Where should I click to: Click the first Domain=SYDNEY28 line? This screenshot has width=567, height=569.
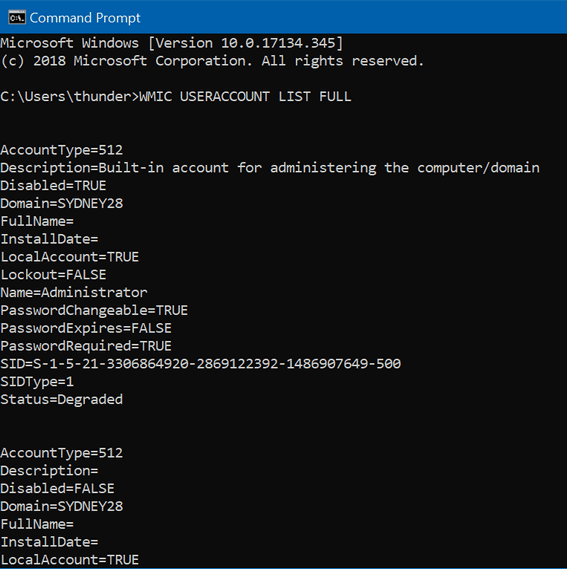coord(62,204)
